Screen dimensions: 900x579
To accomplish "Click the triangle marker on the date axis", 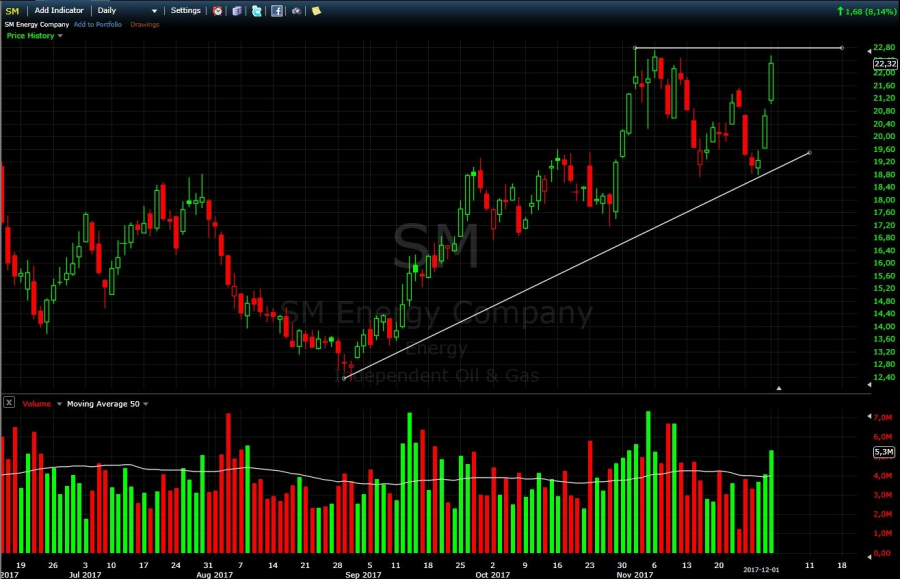I will (x=779, y=387).
